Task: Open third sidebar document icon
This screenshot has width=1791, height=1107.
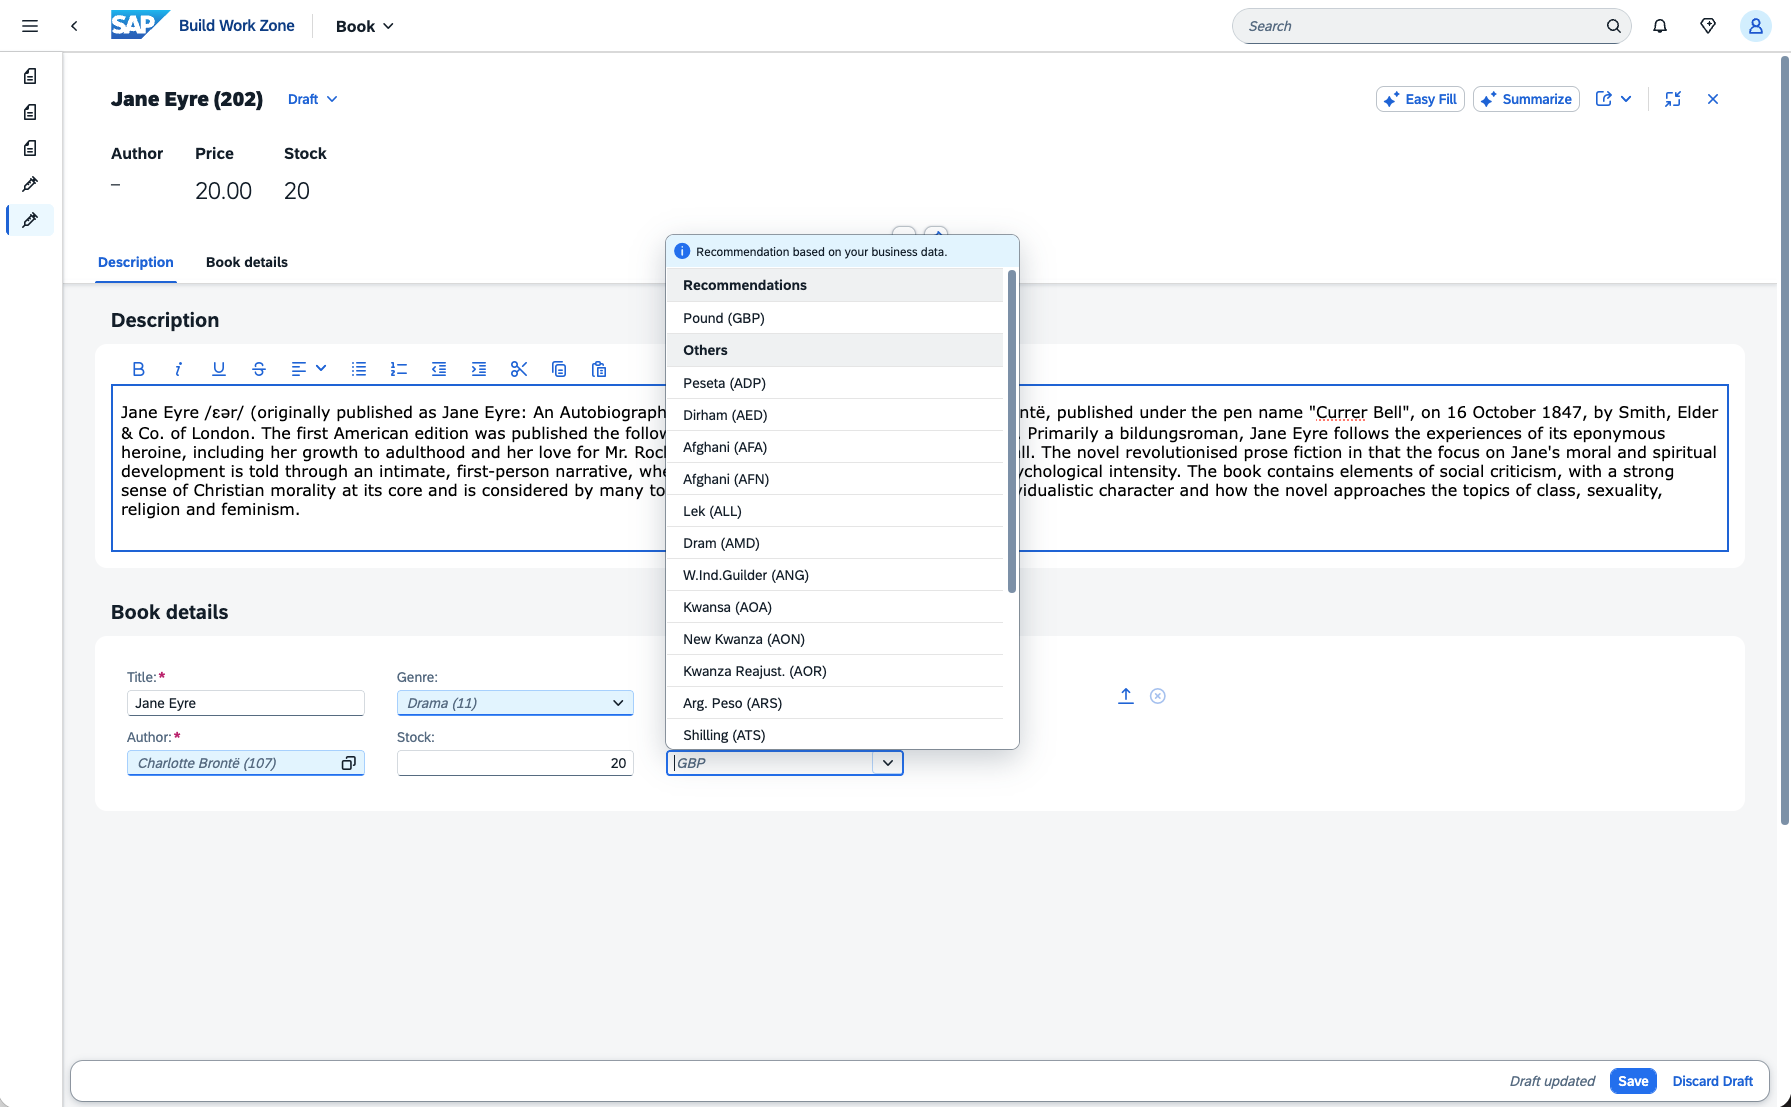Action: point(30,148)
